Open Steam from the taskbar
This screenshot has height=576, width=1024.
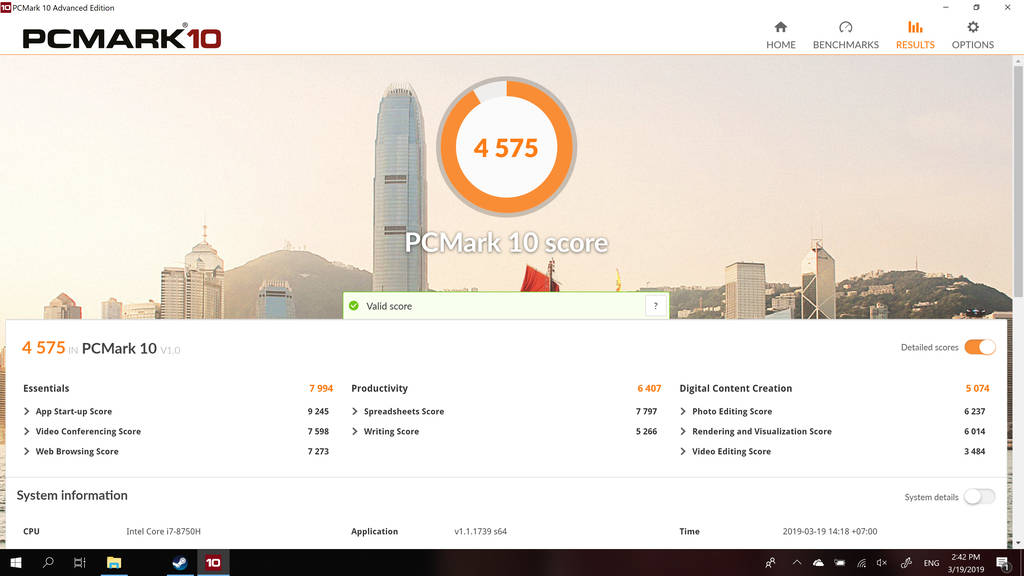click(178, 563)
